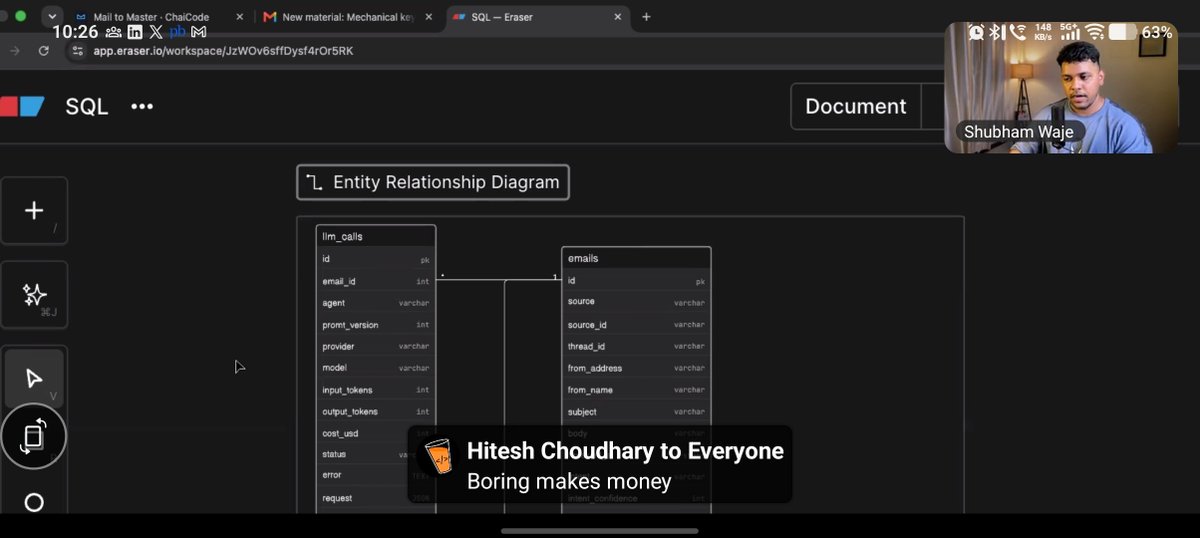Click the agent row in llm_calls
Image resolution: width=1200 pixels, height=538 pixels.
pos(376,303)
